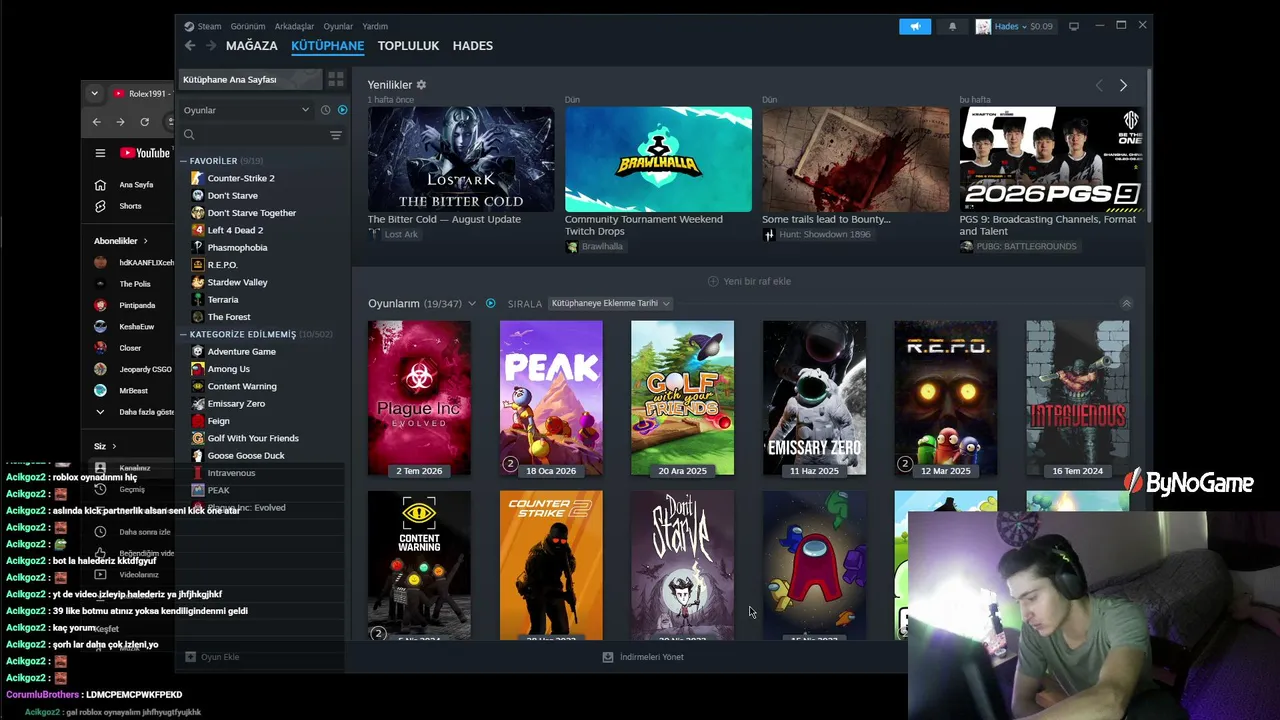Screen dimensions: 1280x720
Task: Open the Intravenous game cover
Action: tap(1077, 398)
